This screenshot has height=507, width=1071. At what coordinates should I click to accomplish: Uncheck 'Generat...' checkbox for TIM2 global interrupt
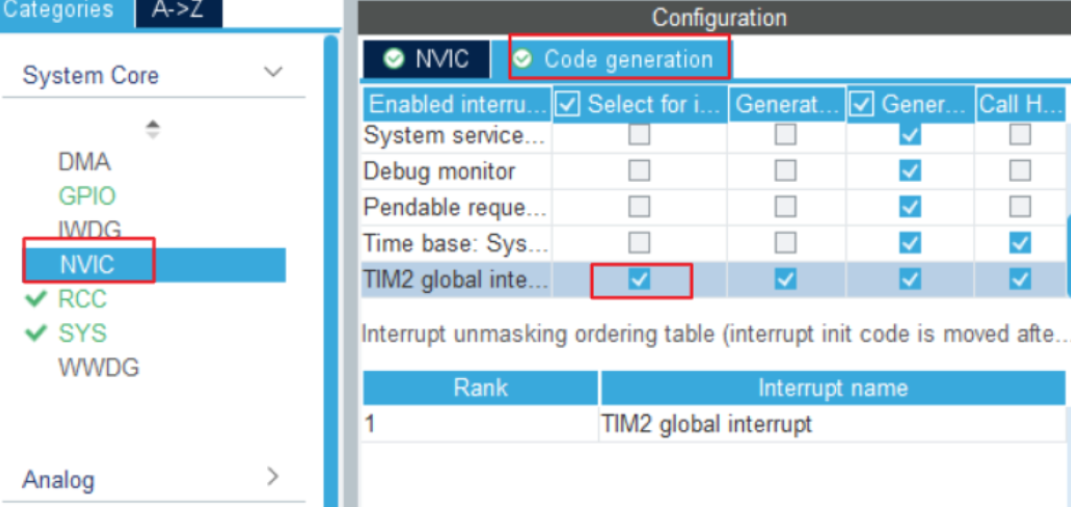pyautogui.click(x=785, y=279)
